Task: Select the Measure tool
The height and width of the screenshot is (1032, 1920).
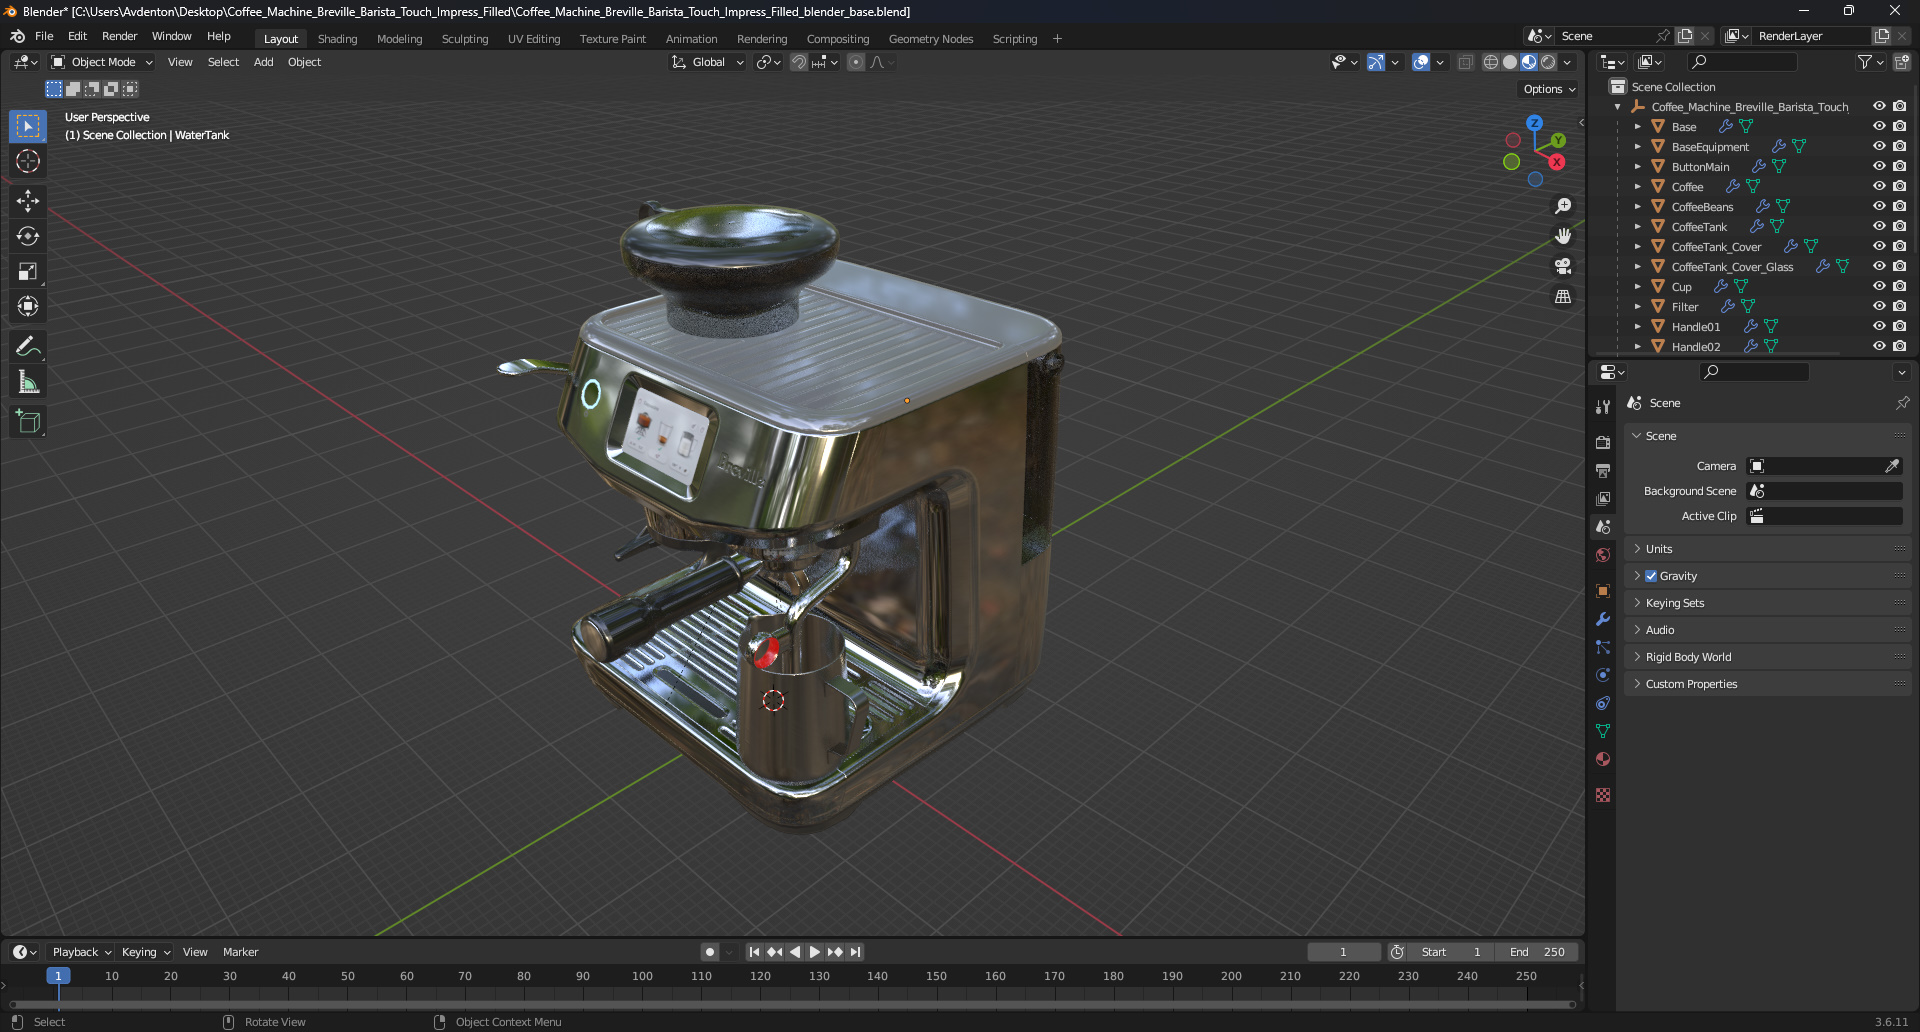Action: tap(28, 382)
